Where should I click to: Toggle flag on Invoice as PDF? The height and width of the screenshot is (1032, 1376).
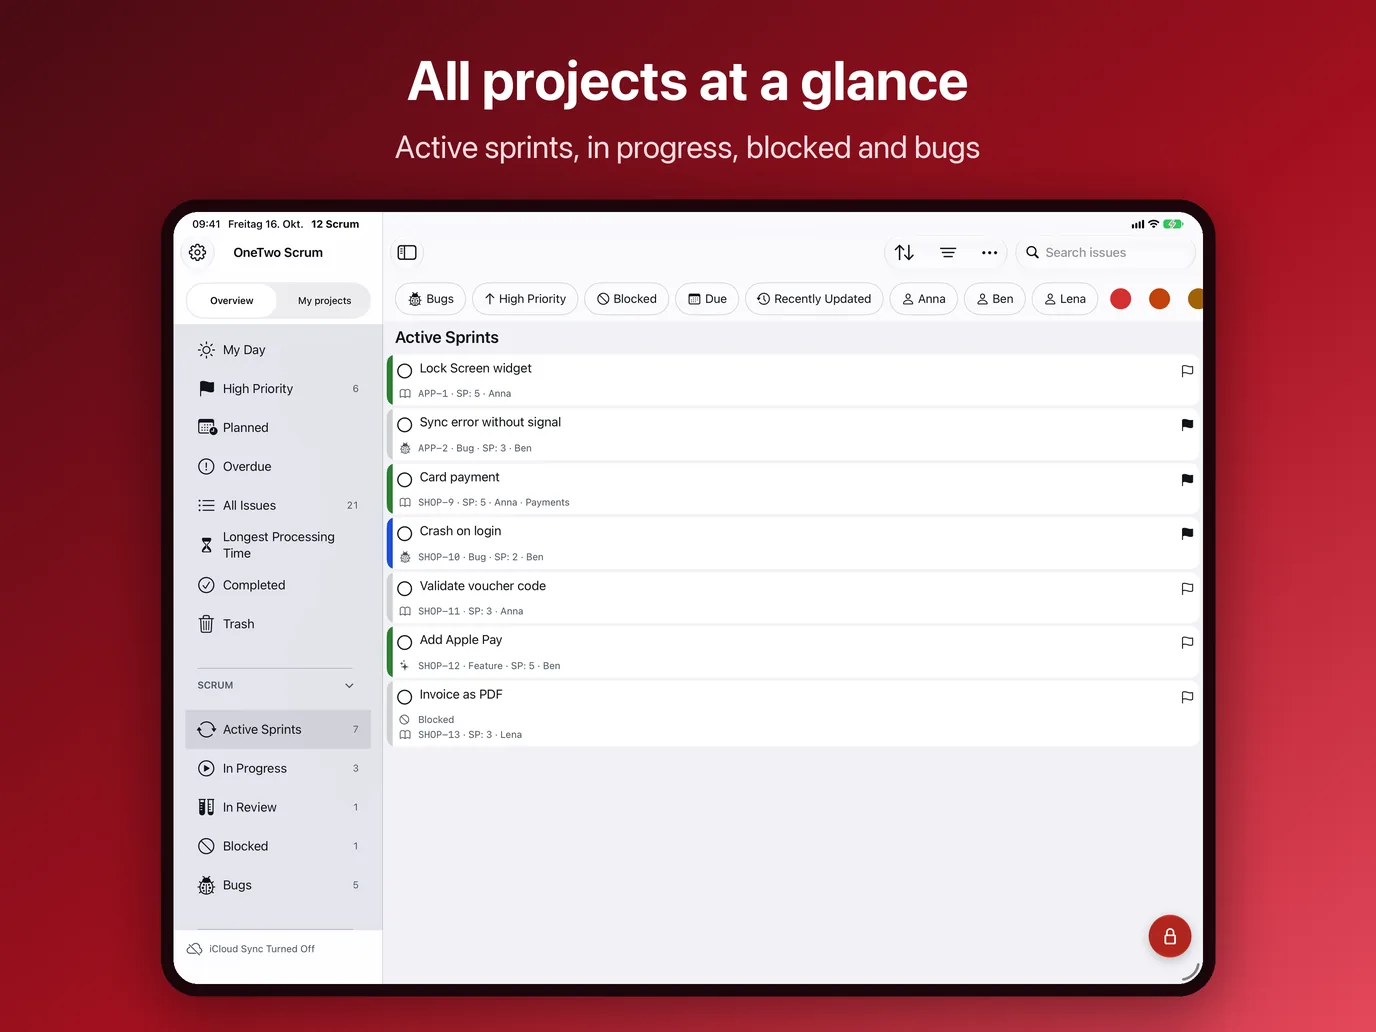pos(1187,697)
